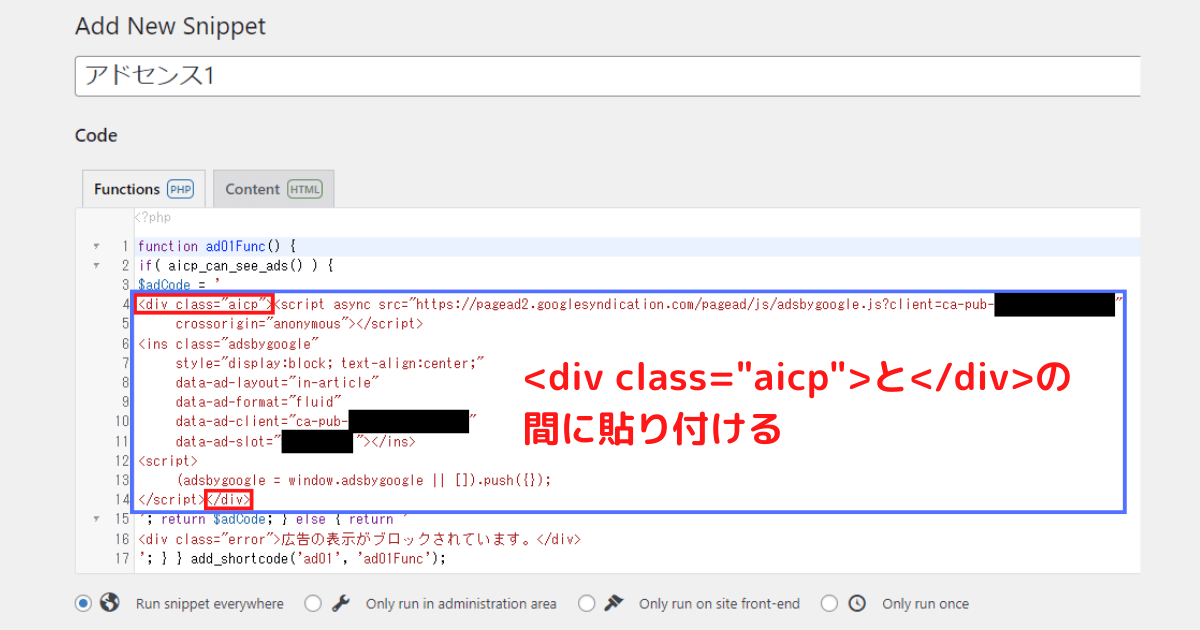This screenshot has height=630, width=1200.
Task: Collapse the fold arrow at line 2
Action: pyautogui.click(x=94, y=265)
